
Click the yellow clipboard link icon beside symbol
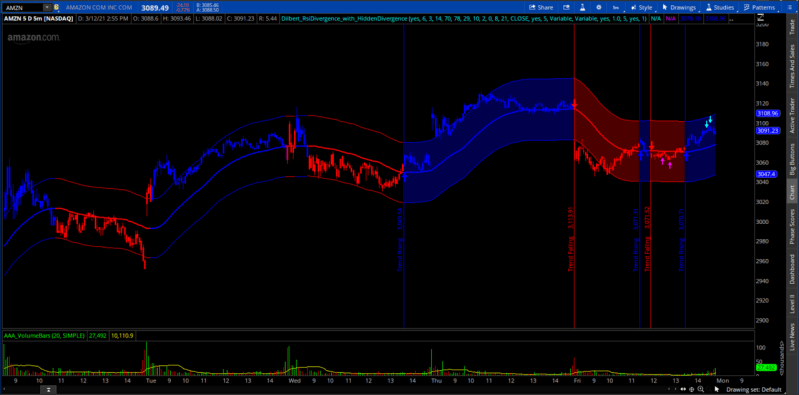(56, 8)
